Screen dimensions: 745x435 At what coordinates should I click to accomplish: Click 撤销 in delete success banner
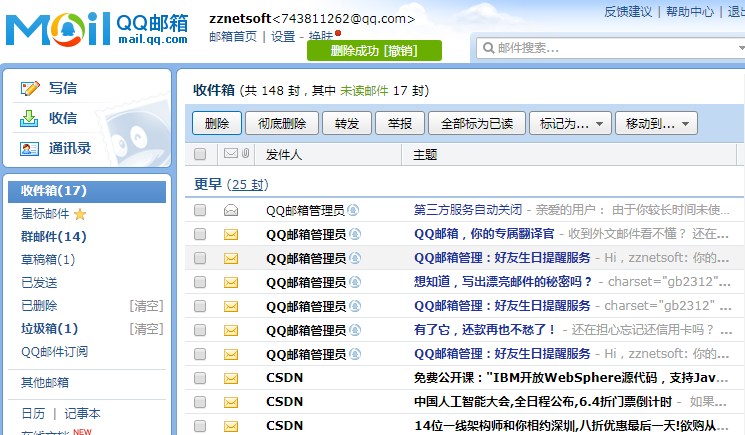click(401, 51)
